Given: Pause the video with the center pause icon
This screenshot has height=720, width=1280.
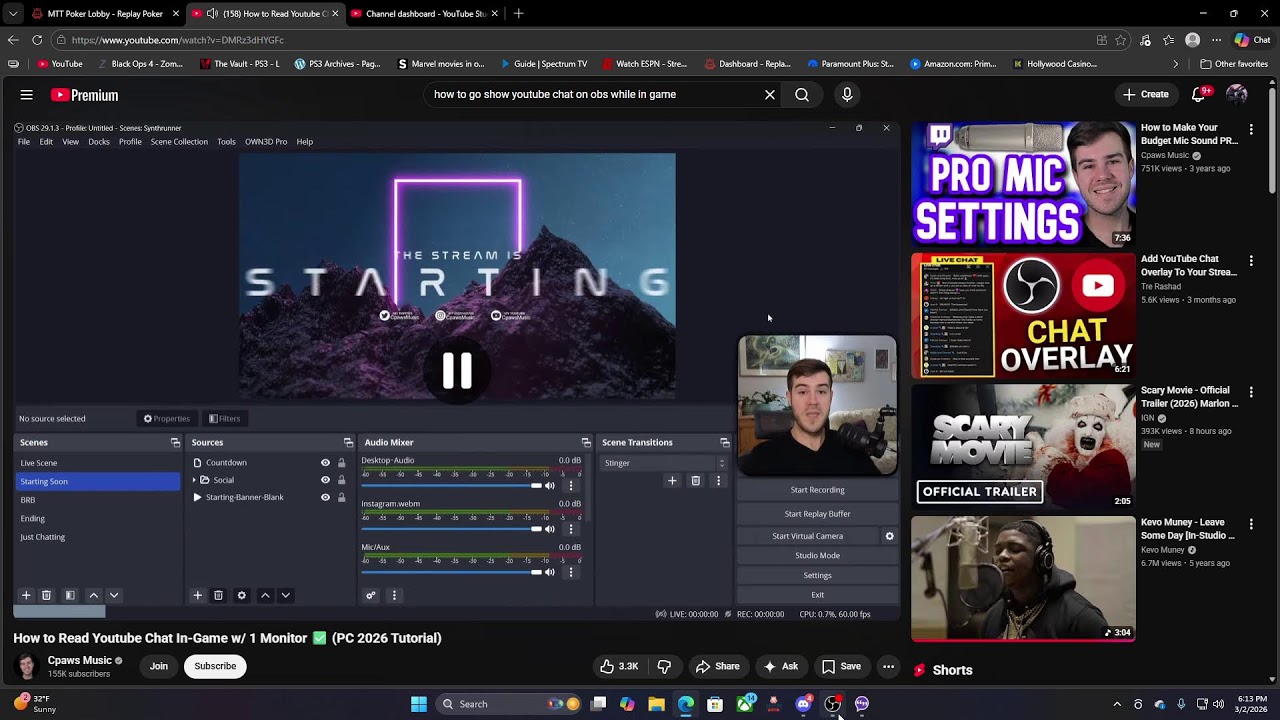Looking at the screenshot, I should point(457,371).
